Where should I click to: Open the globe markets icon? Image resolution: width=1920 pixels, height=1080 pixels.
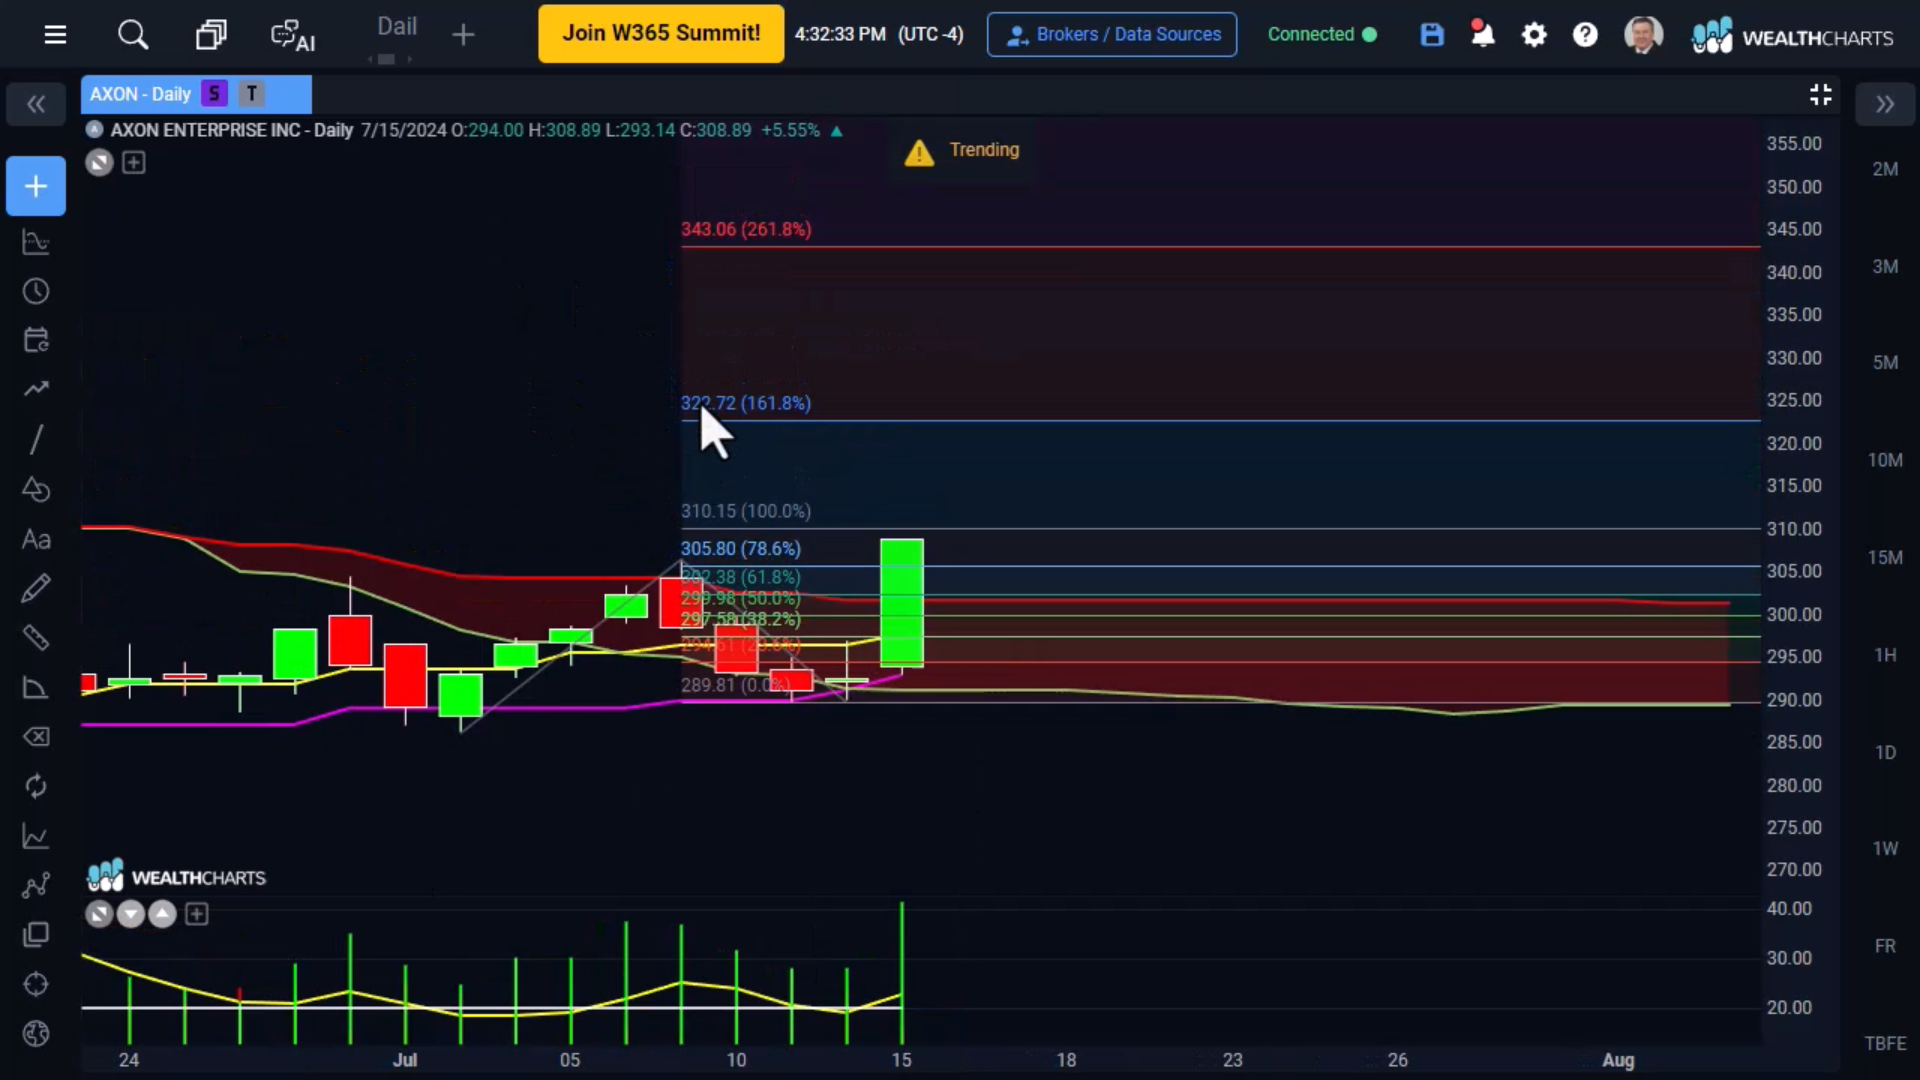pyautogui.click(x=36, y=1033)
